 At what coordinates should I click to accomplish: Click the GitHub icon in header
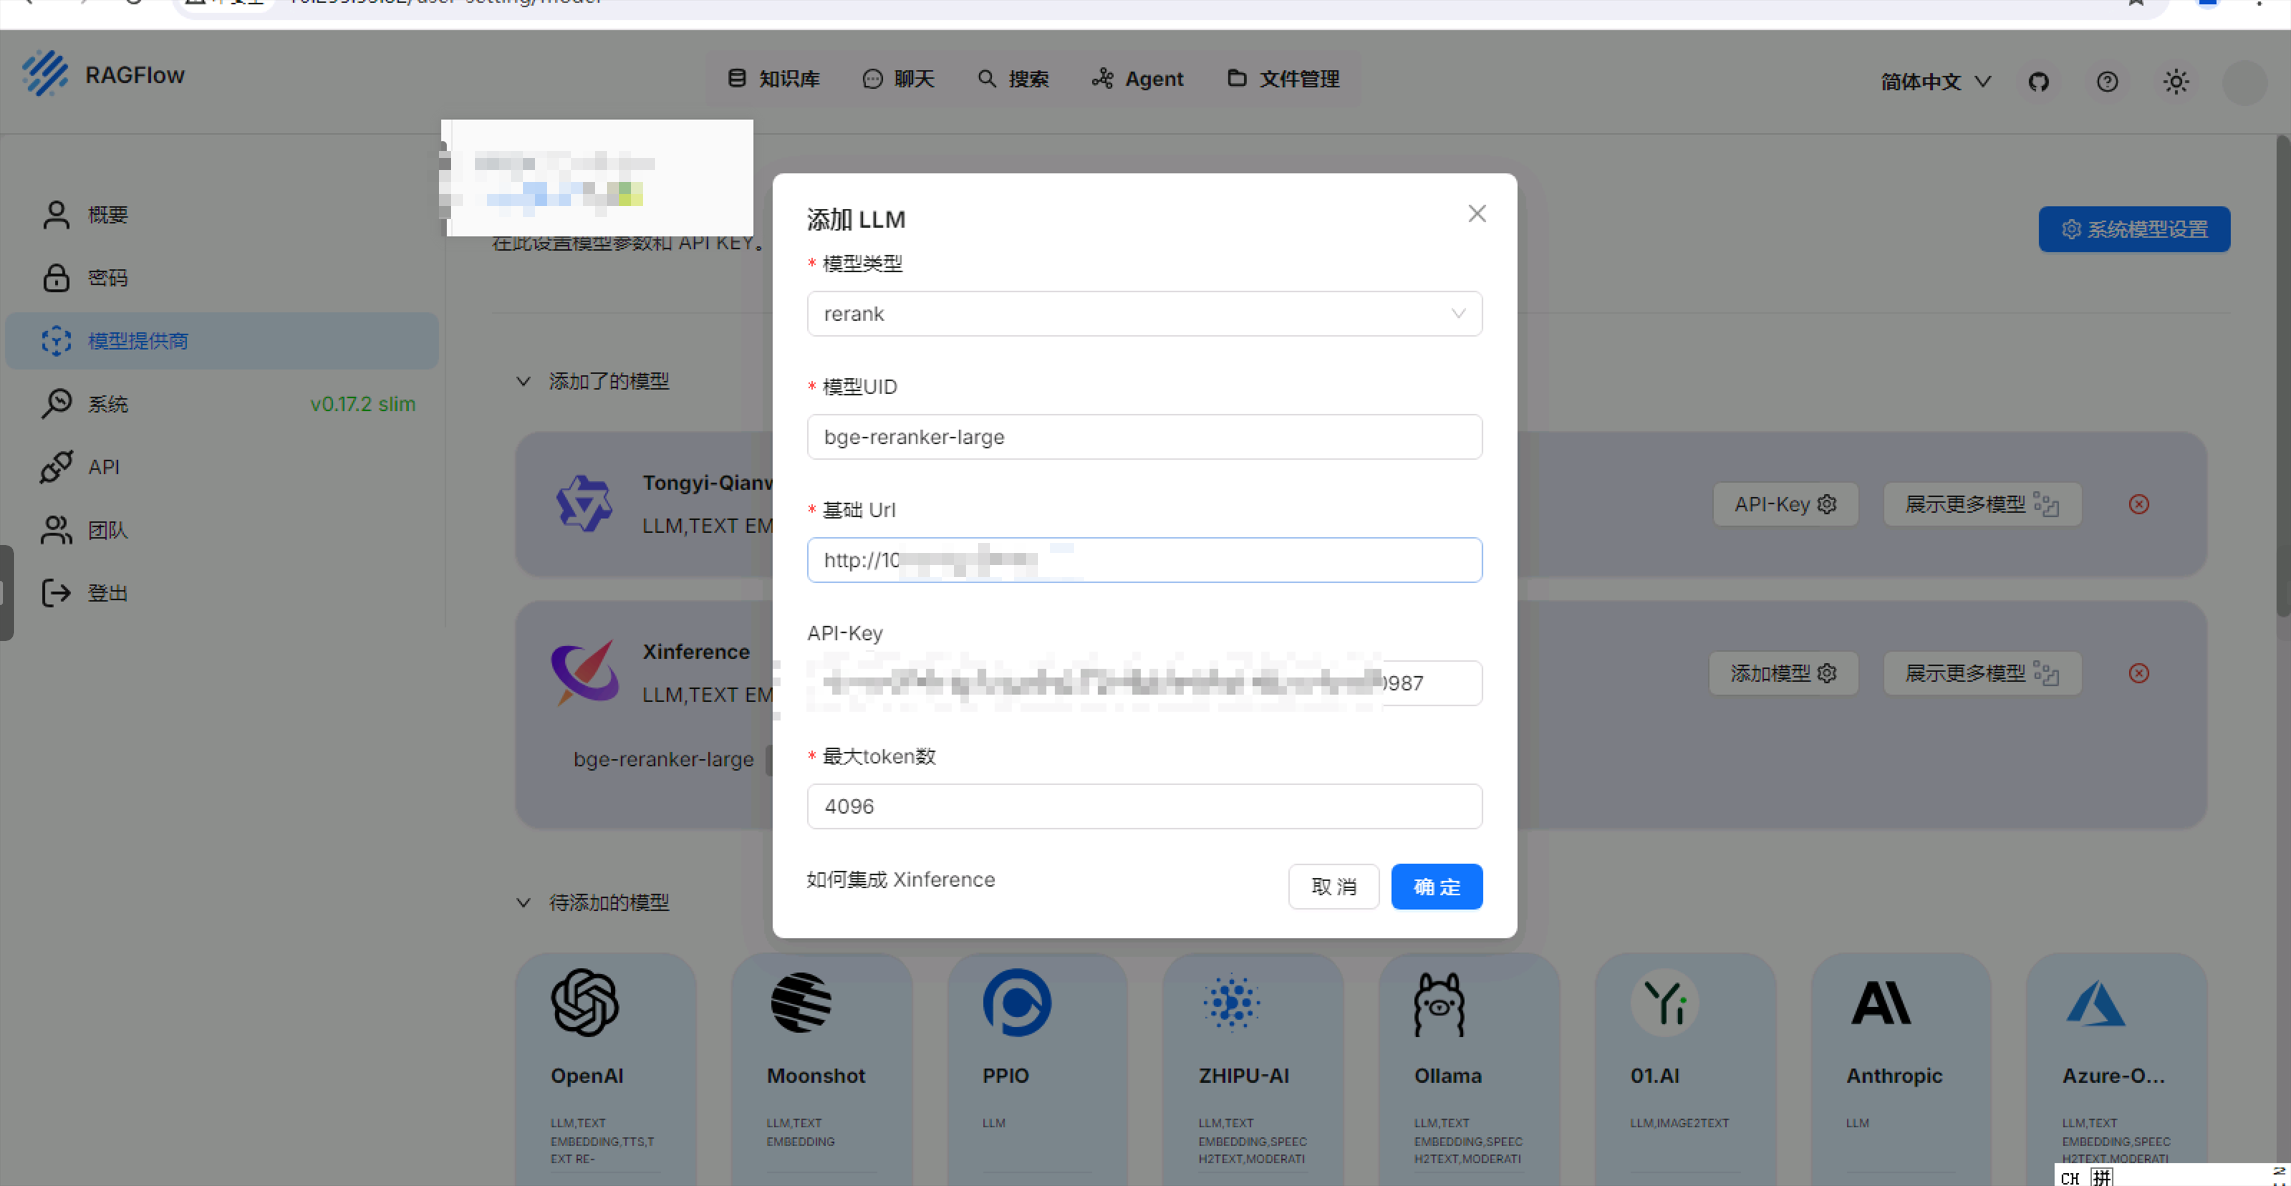[2038, 81]
